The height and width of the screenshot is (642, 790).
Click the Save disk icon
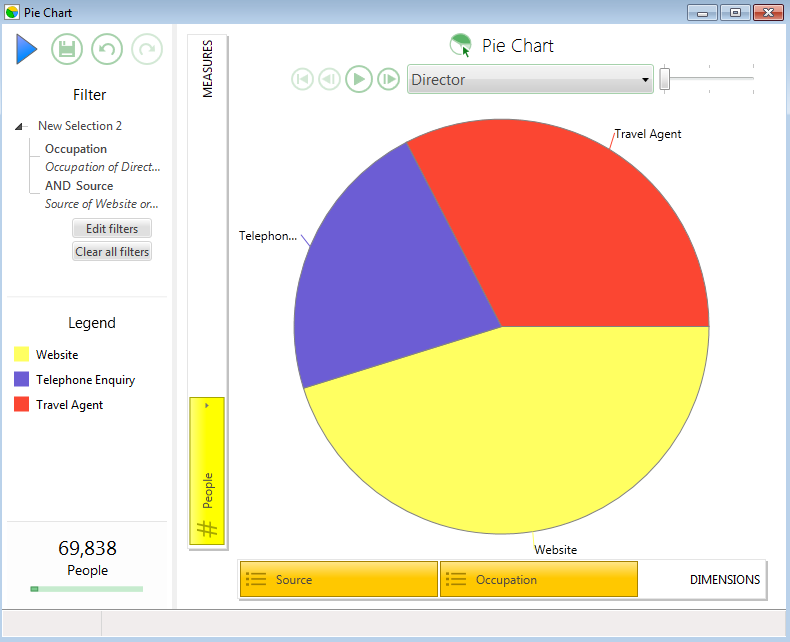pos(67,49)
